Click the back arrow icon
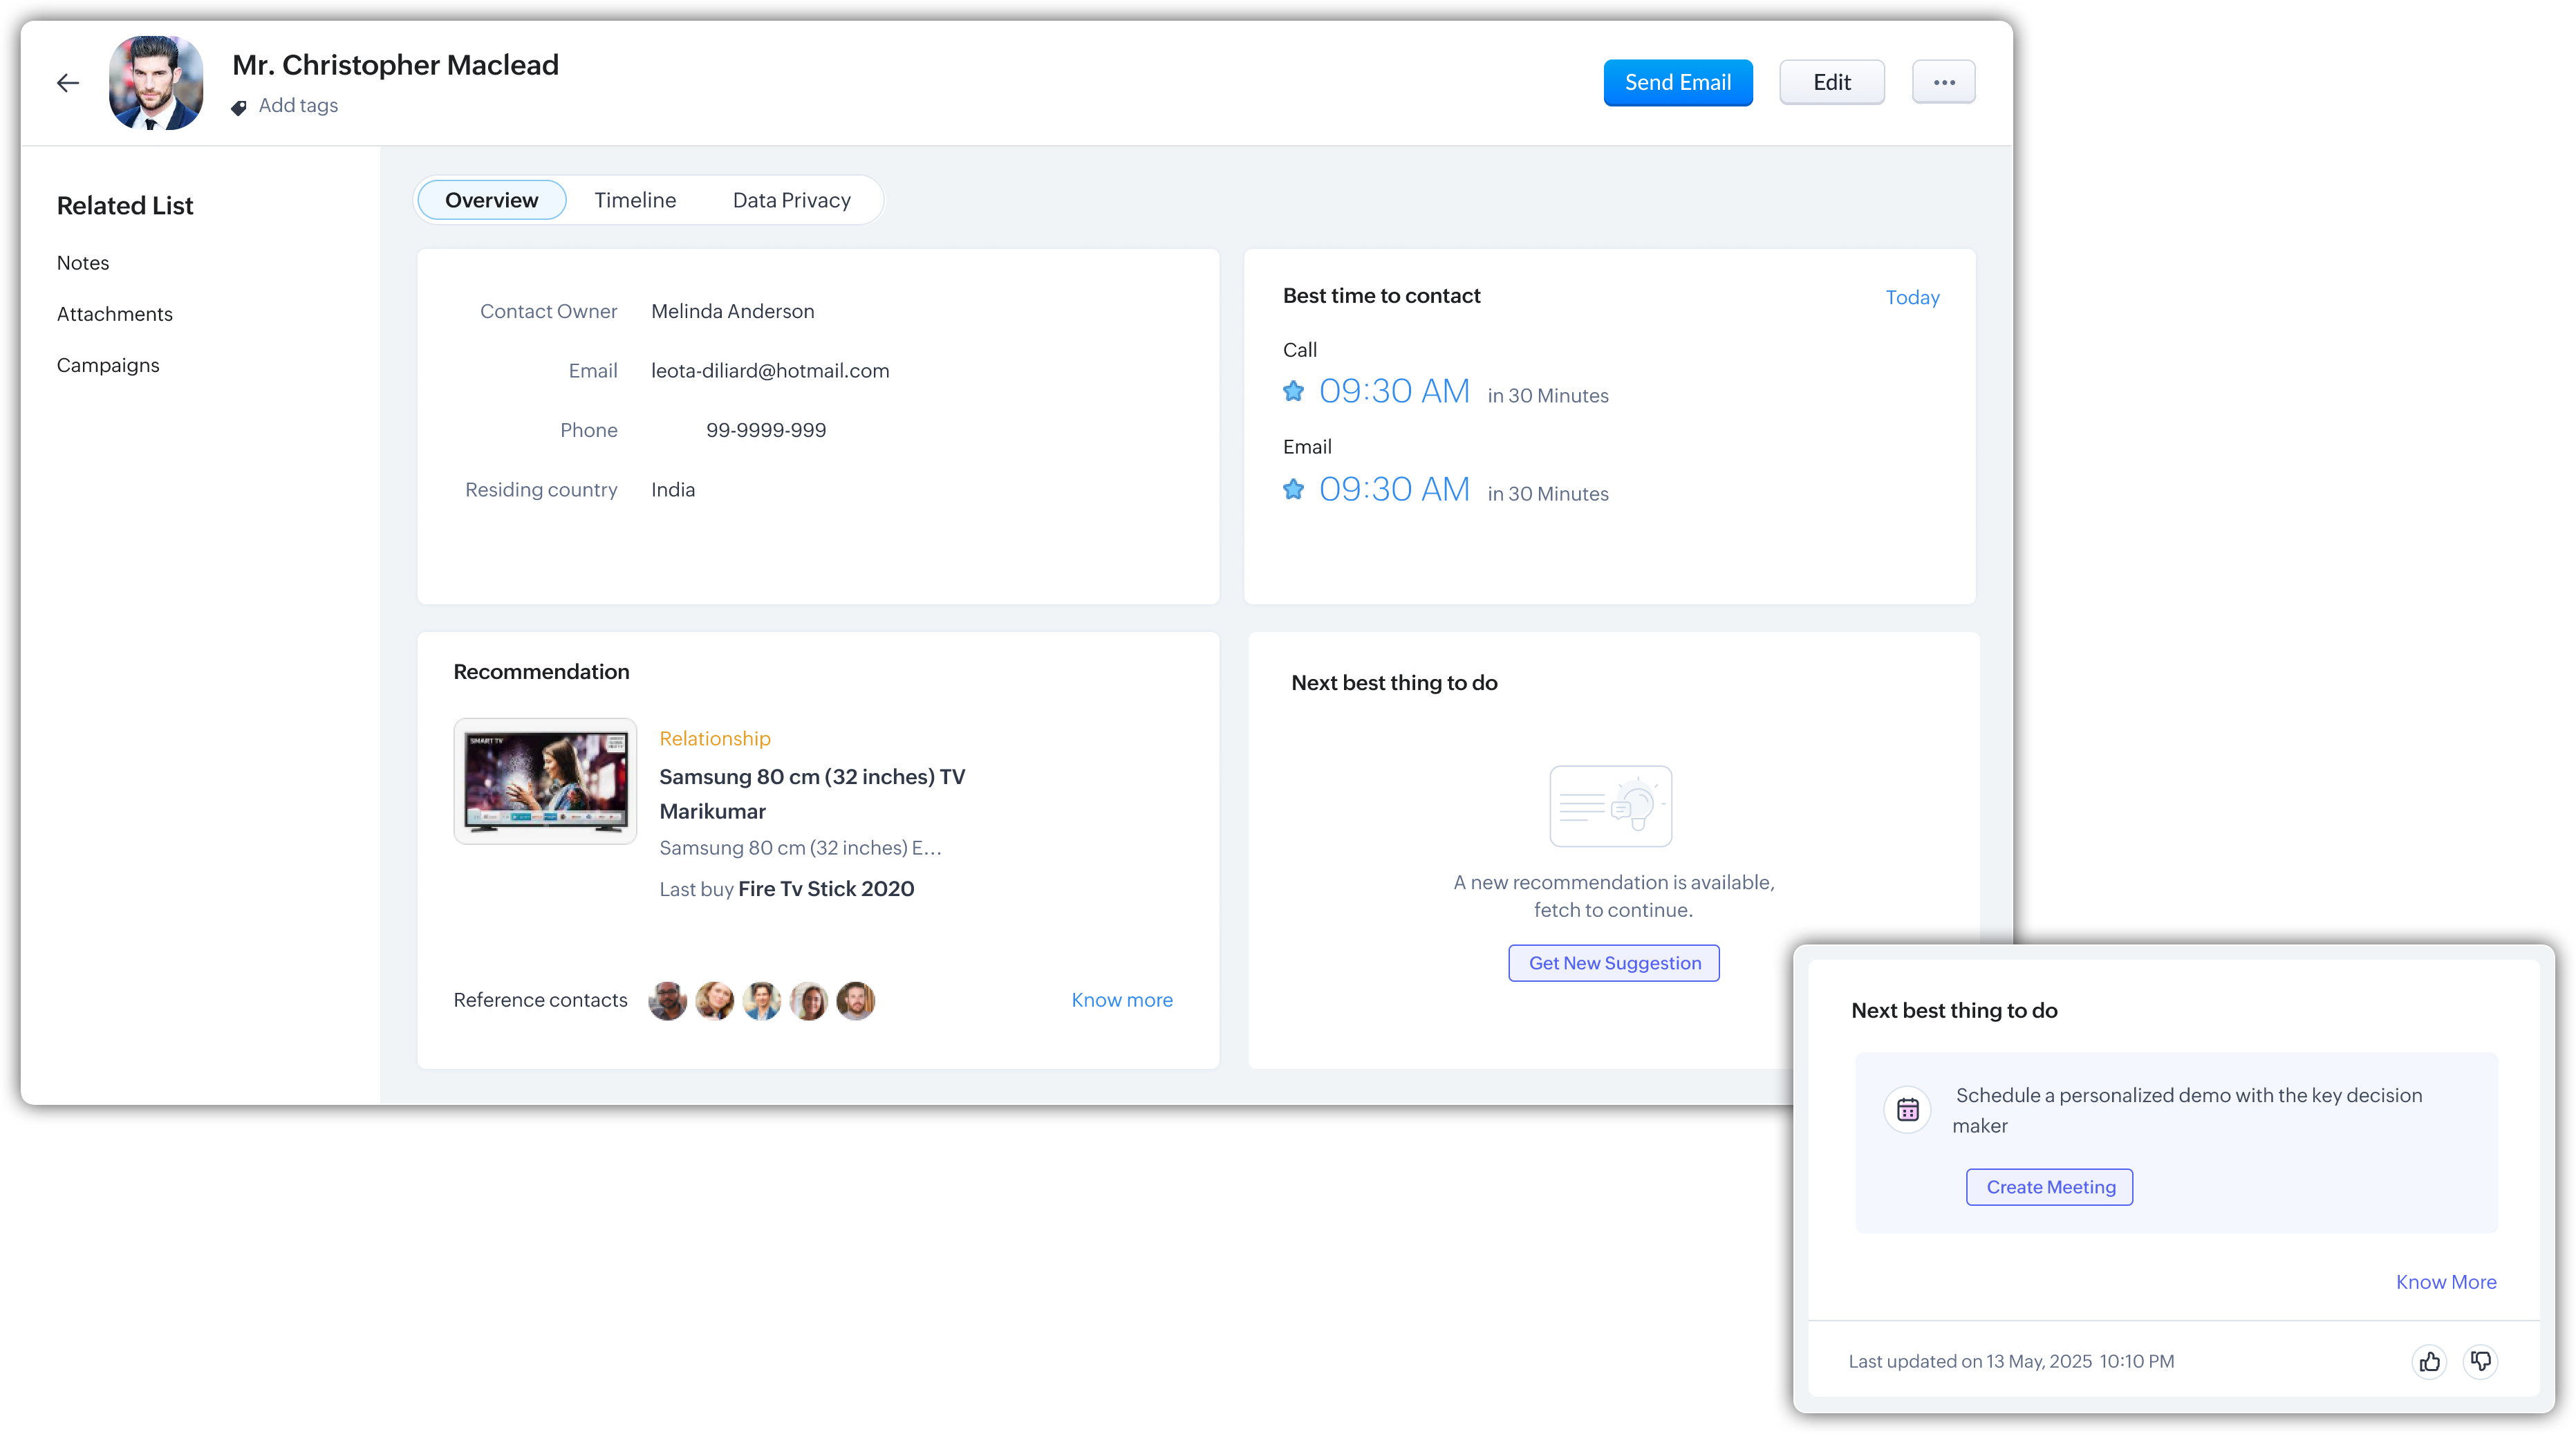Viewport: 2576px width, 1434px height. coord(68,83)
